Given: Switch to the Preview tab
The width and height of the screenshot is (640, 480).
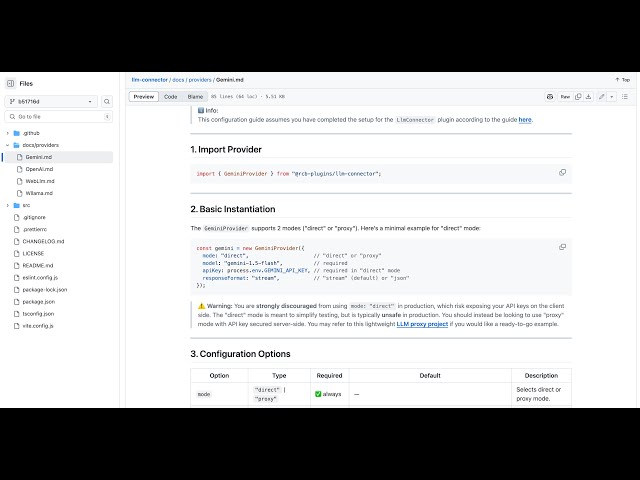Looking at the screenshot, I should point(144,97).
